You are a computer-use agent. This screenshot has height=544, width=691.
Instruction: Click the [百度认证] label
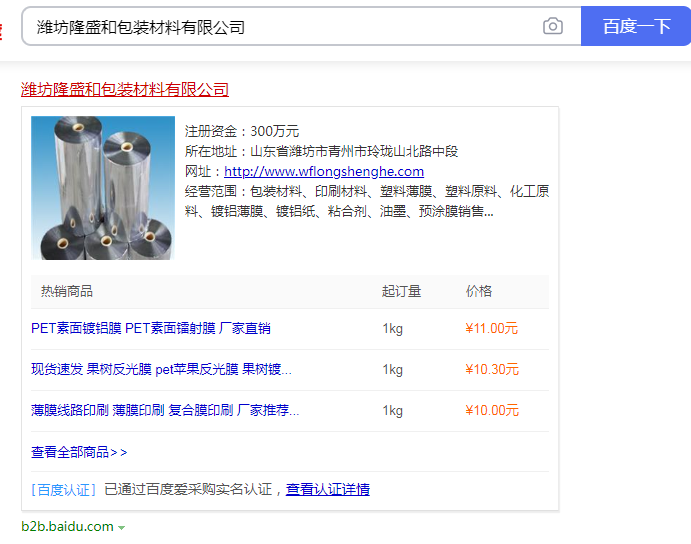(64, 489)
